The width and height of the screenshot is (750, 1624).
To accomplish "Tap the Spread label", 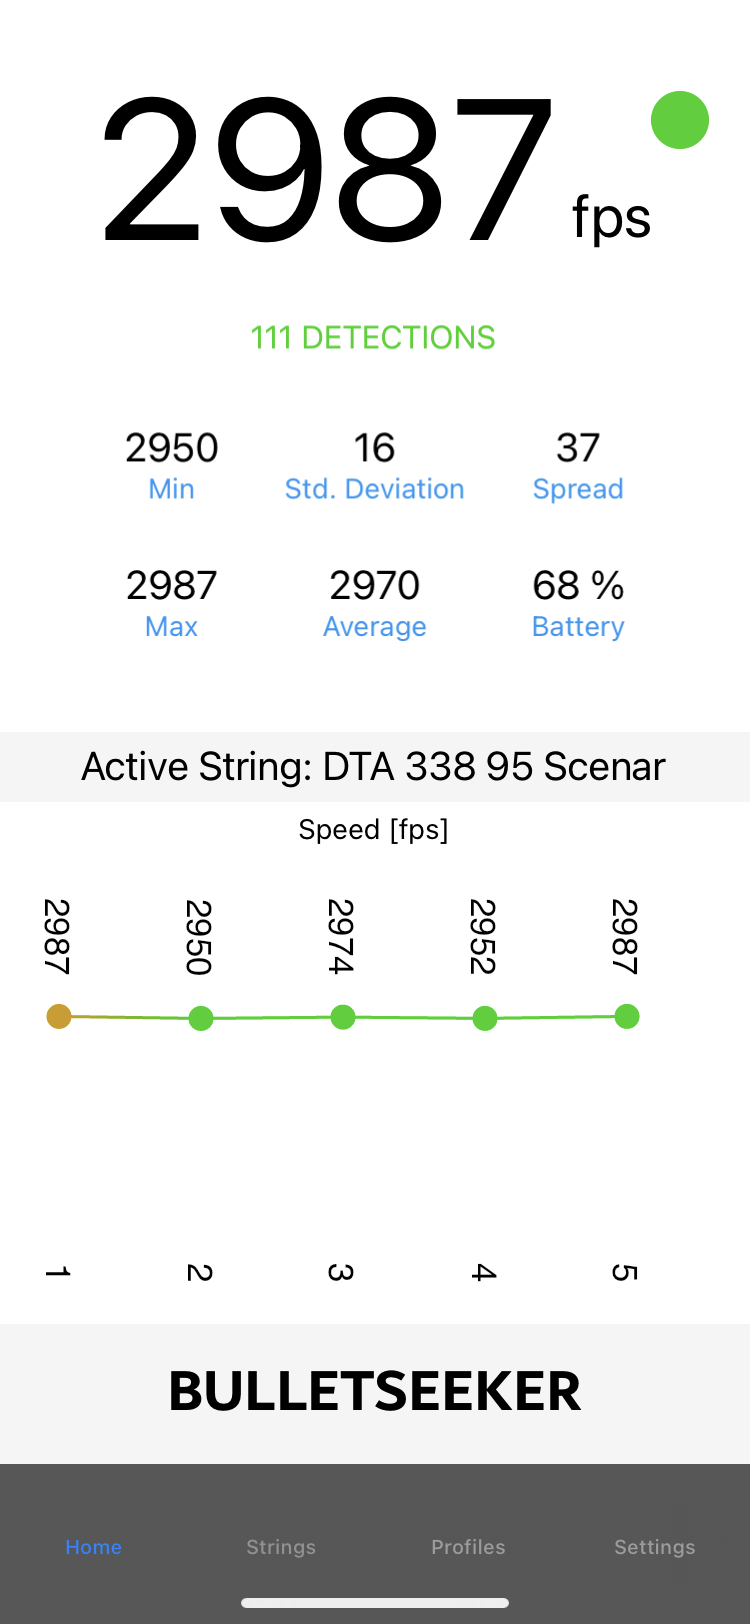I will 578,489.
